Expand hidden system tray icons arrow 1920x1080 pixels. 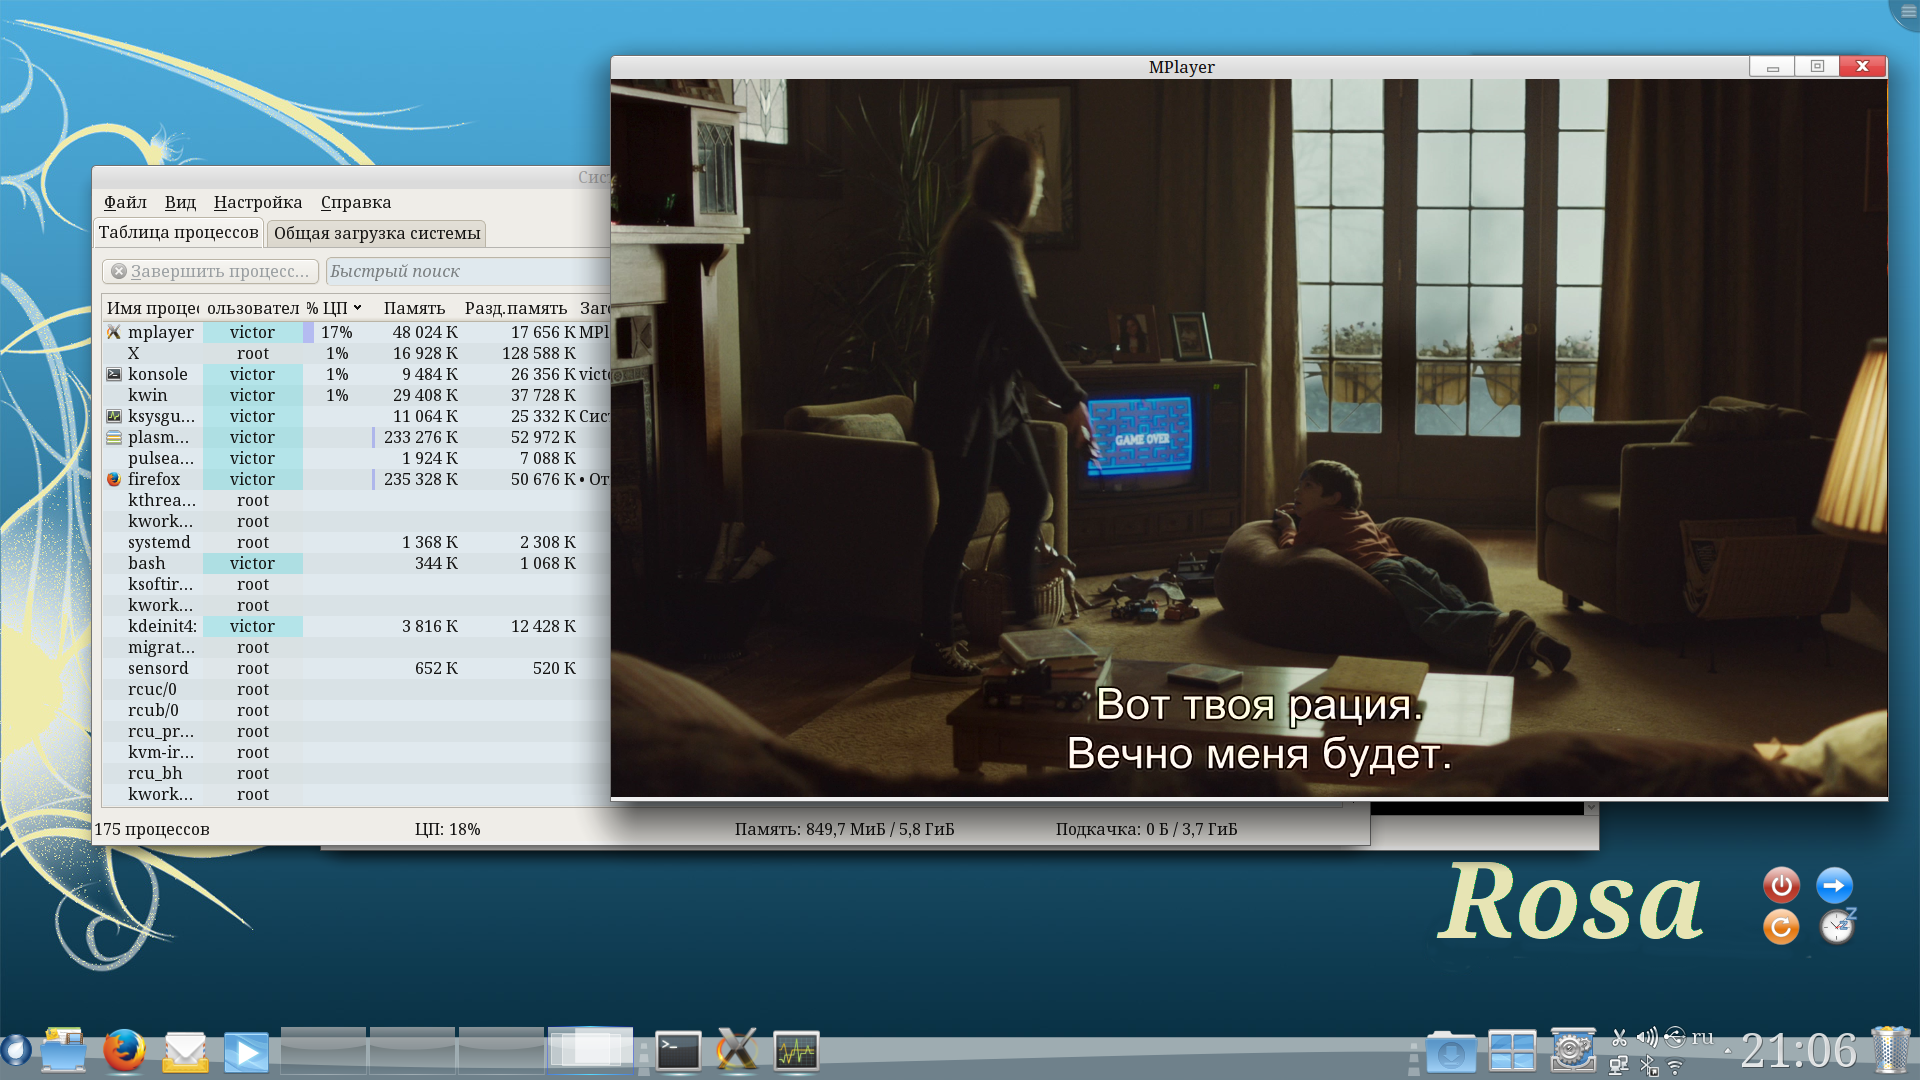[x=1727, y=1051]
